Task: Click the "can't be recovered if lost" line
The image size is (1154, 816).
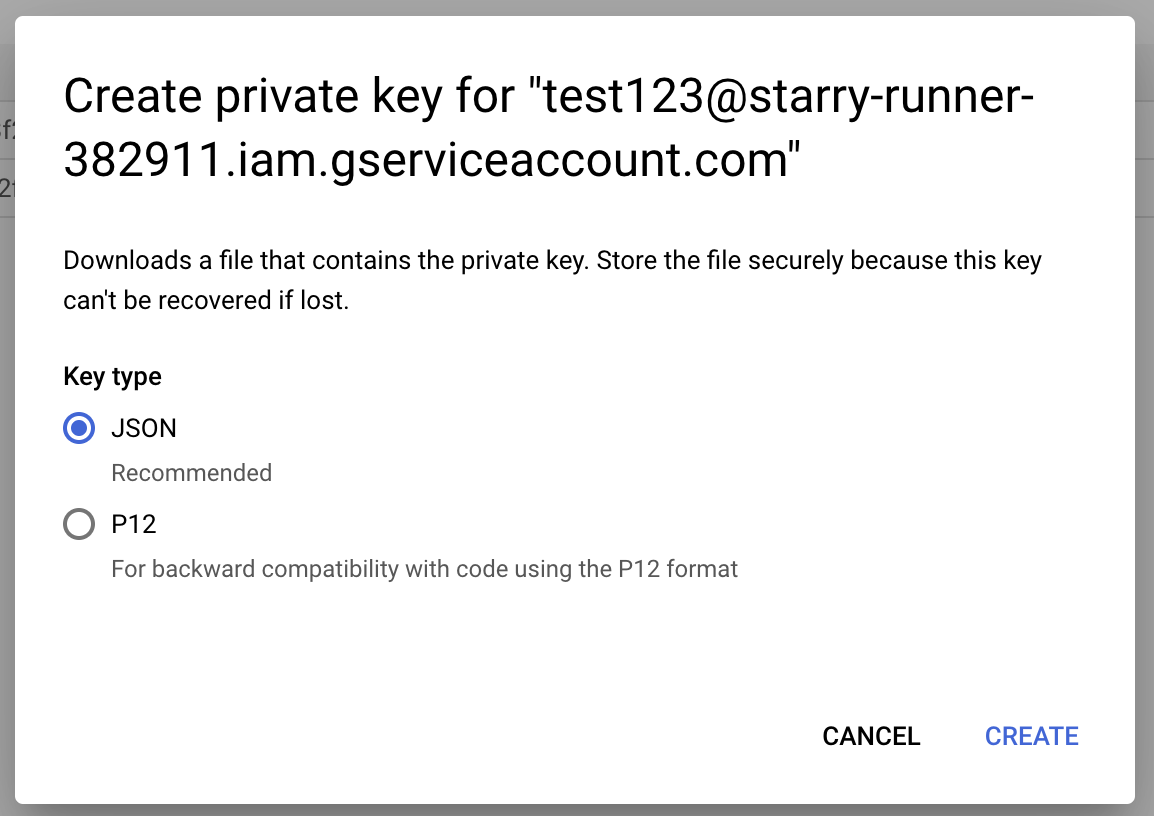Action: pyautogui.click(x=206, y=300)
